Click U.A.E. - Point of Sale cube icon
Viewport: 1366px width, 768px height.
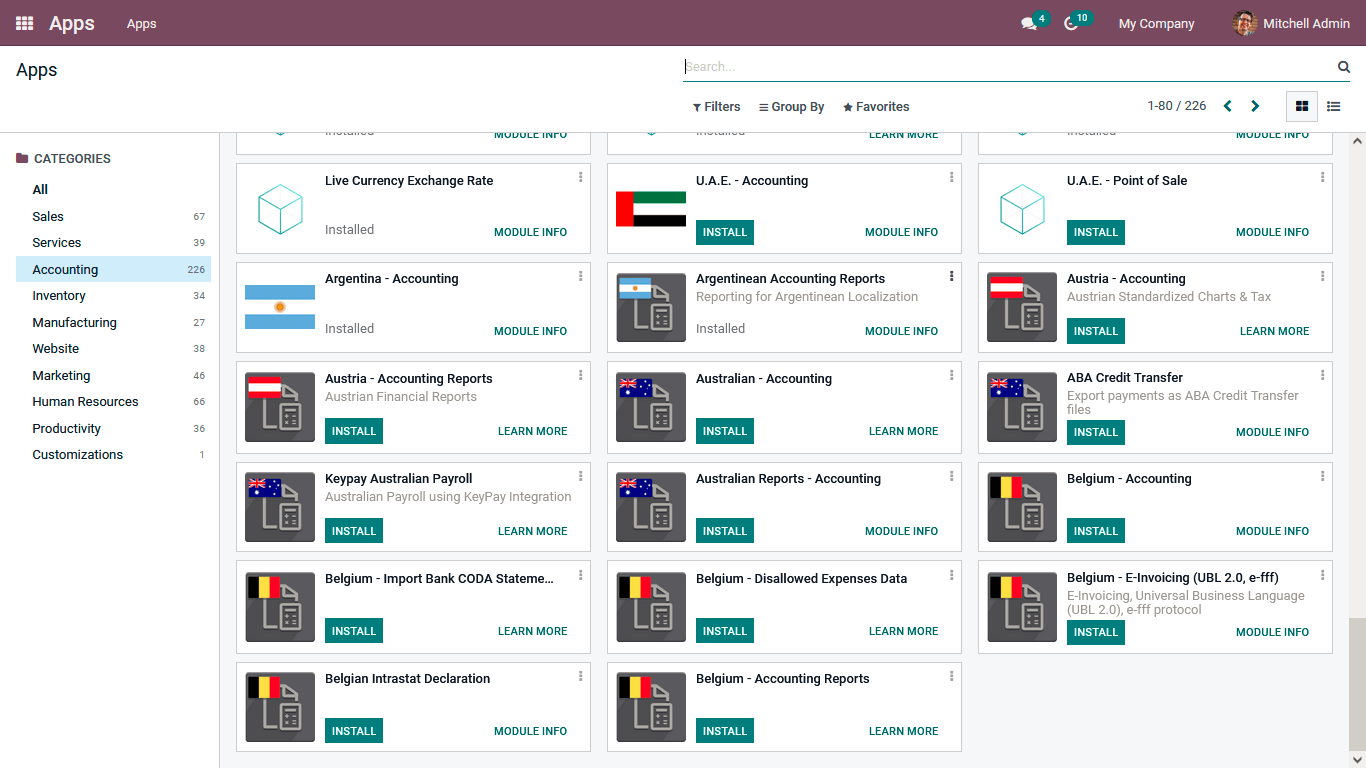pyautogui.click(x=1022, y=209)
